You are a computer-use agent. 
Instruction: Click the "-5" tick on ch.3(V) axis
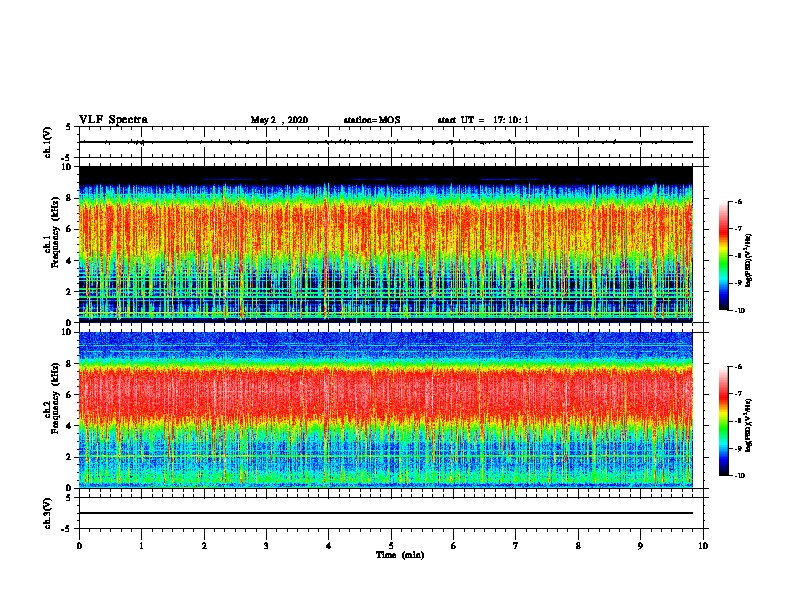coord(68,529)
